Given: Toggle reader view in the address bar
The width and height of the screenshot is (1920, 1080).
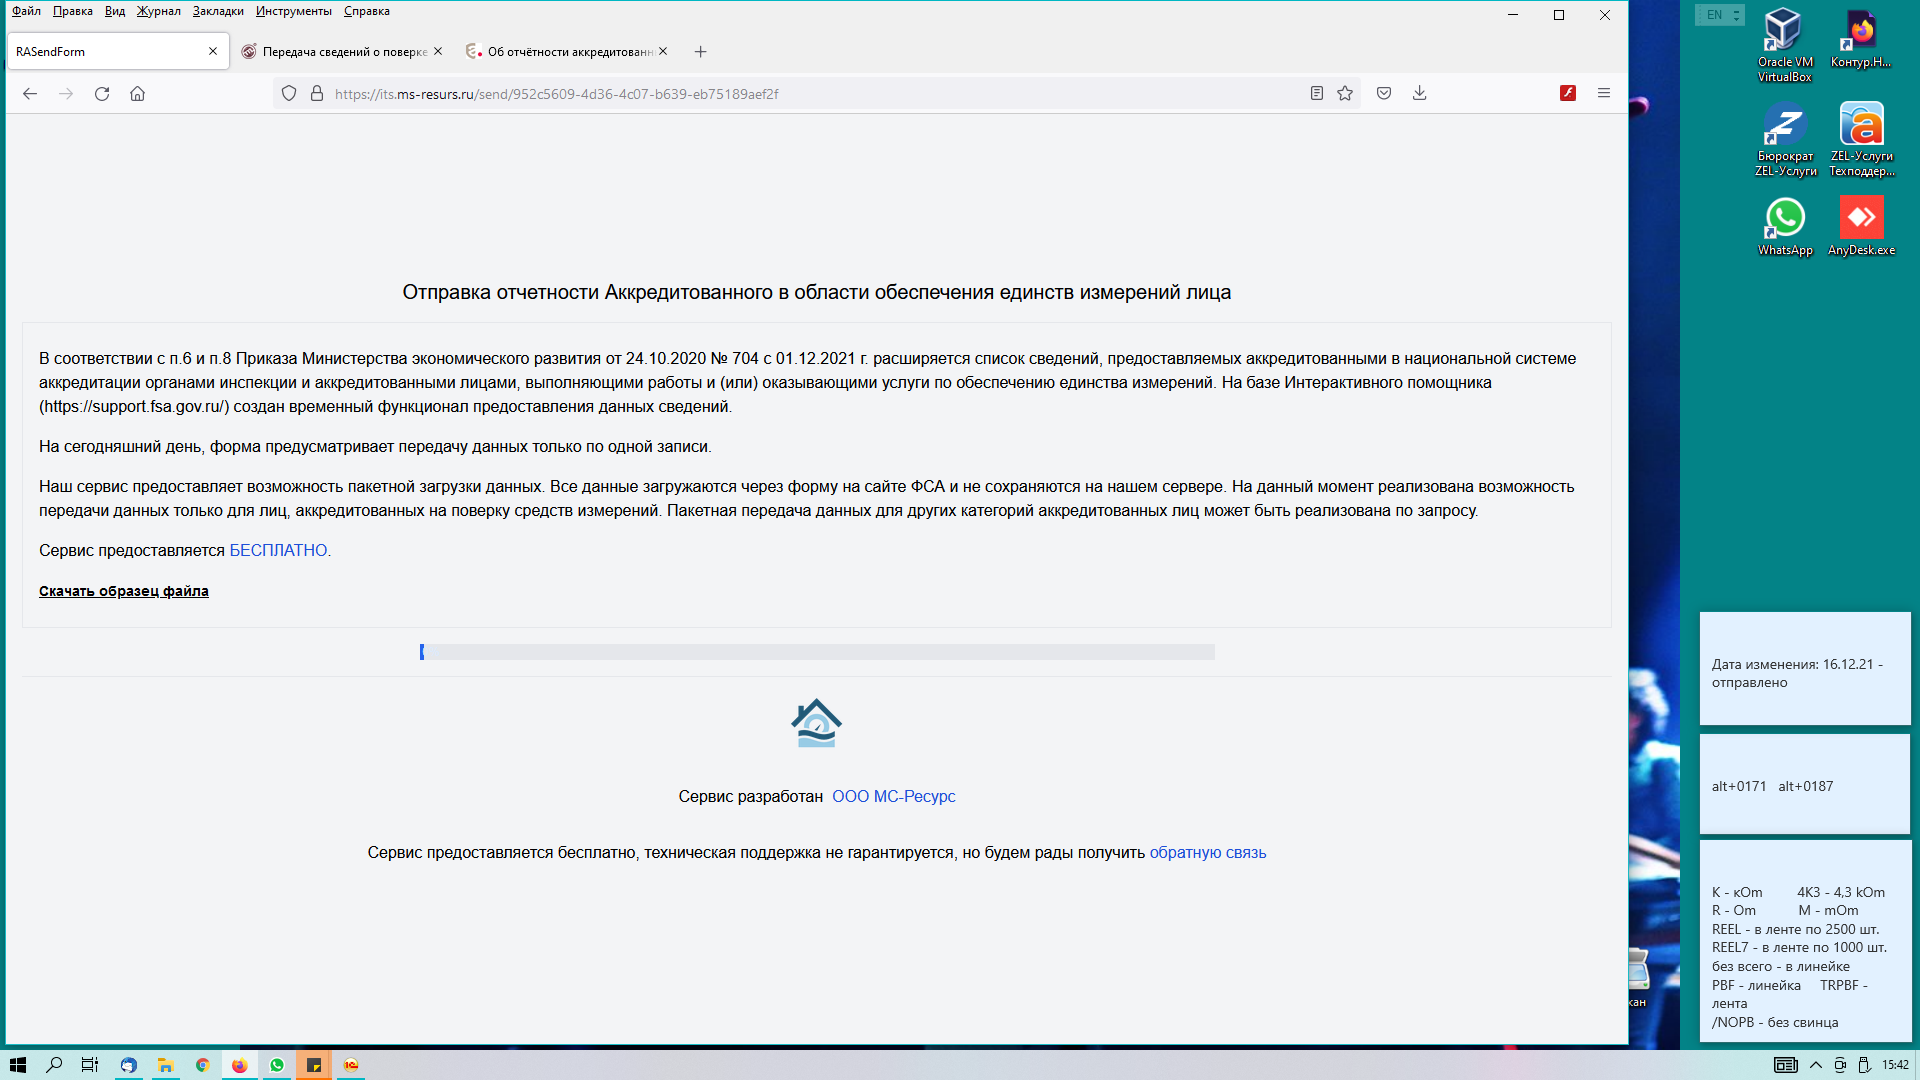Looking at the screenshot, I should pos(1317,94).
